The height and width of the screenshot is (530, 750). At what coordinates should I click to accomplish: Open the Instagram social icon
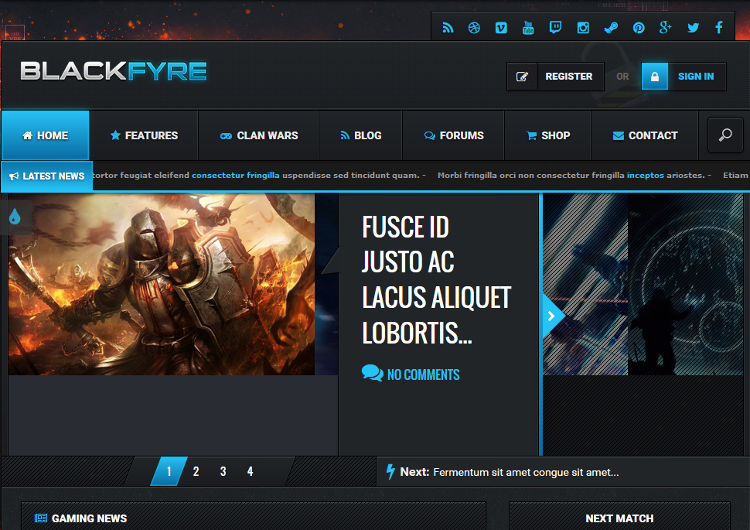[583, 28]
